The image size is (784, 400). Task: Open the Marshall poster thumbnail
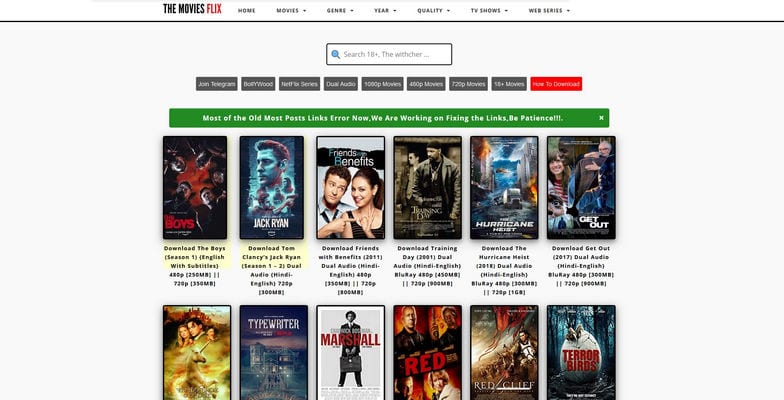tap(350, 352)
